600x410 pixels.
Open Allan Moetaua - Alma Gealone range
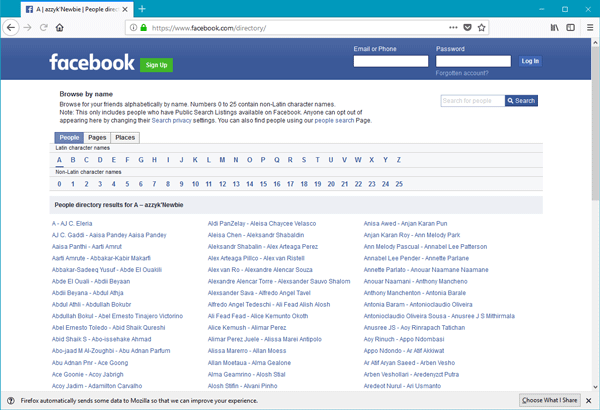(x=249, y=363)
